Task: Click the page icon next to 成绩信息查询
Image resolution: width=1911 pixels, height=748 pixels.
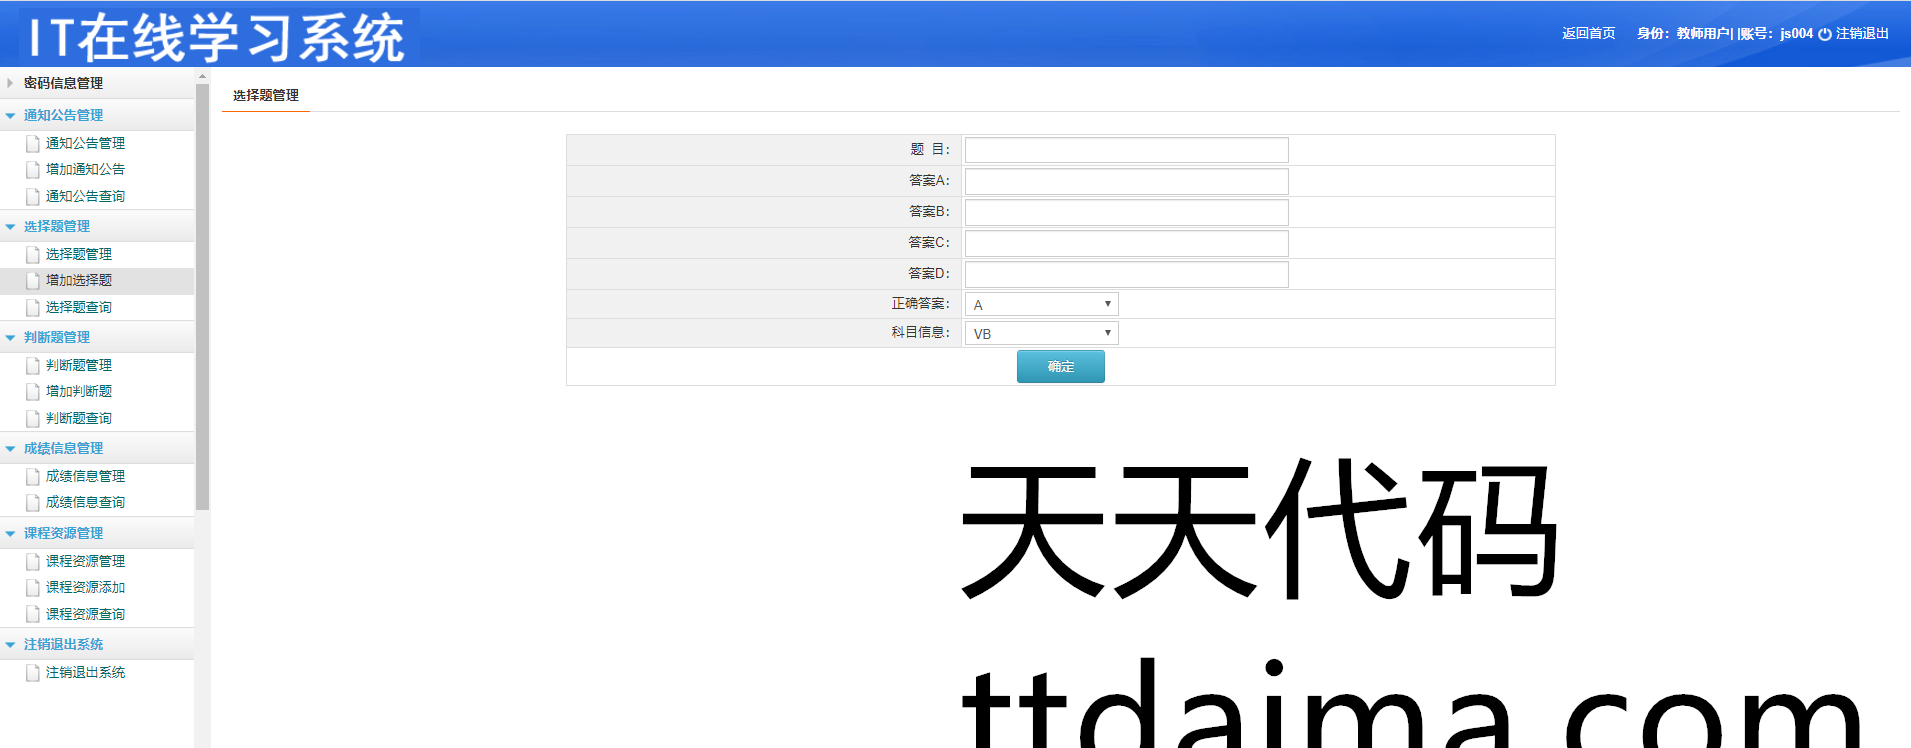Action: pyautogui.click(x=33, y=503)
